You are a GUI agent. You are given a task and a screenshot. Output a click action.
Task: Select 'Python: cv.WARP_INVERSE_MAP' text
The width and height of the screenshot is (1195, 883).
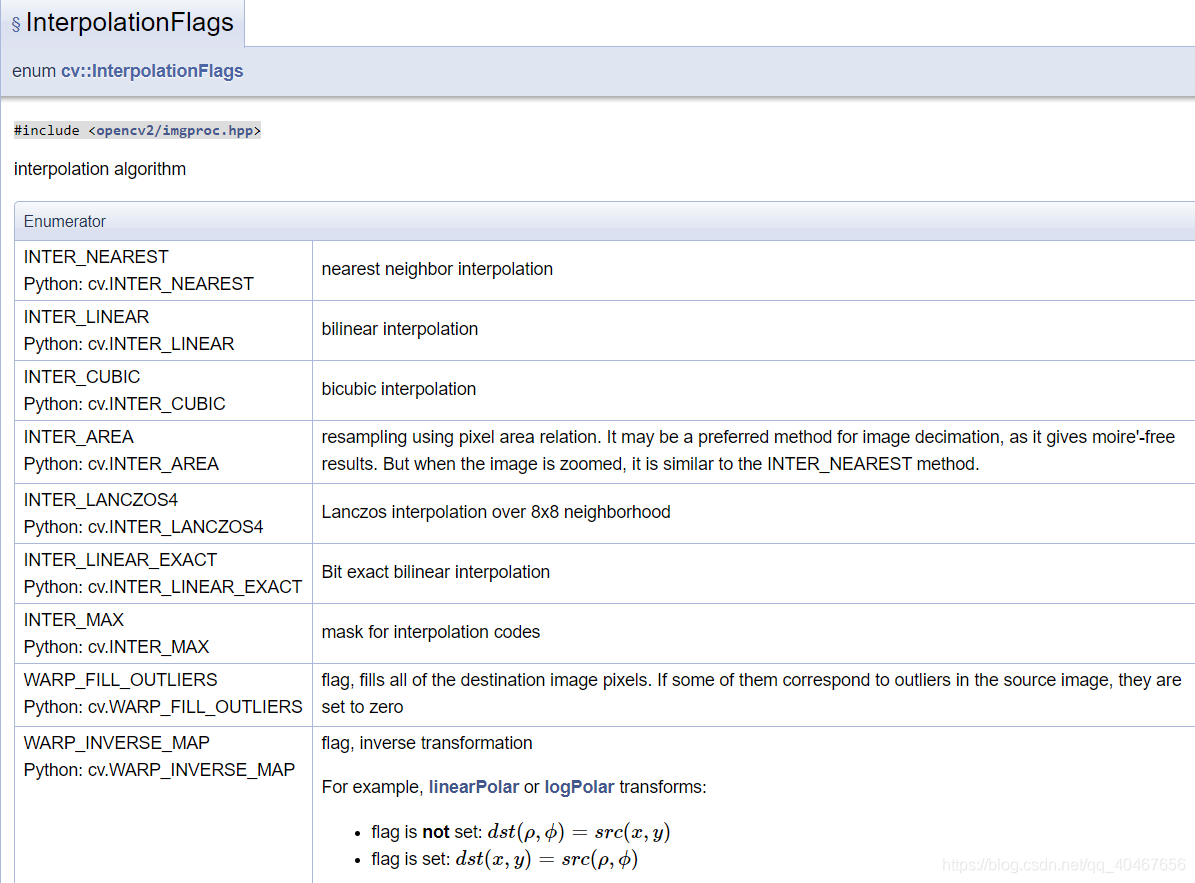tap(159, 770)
